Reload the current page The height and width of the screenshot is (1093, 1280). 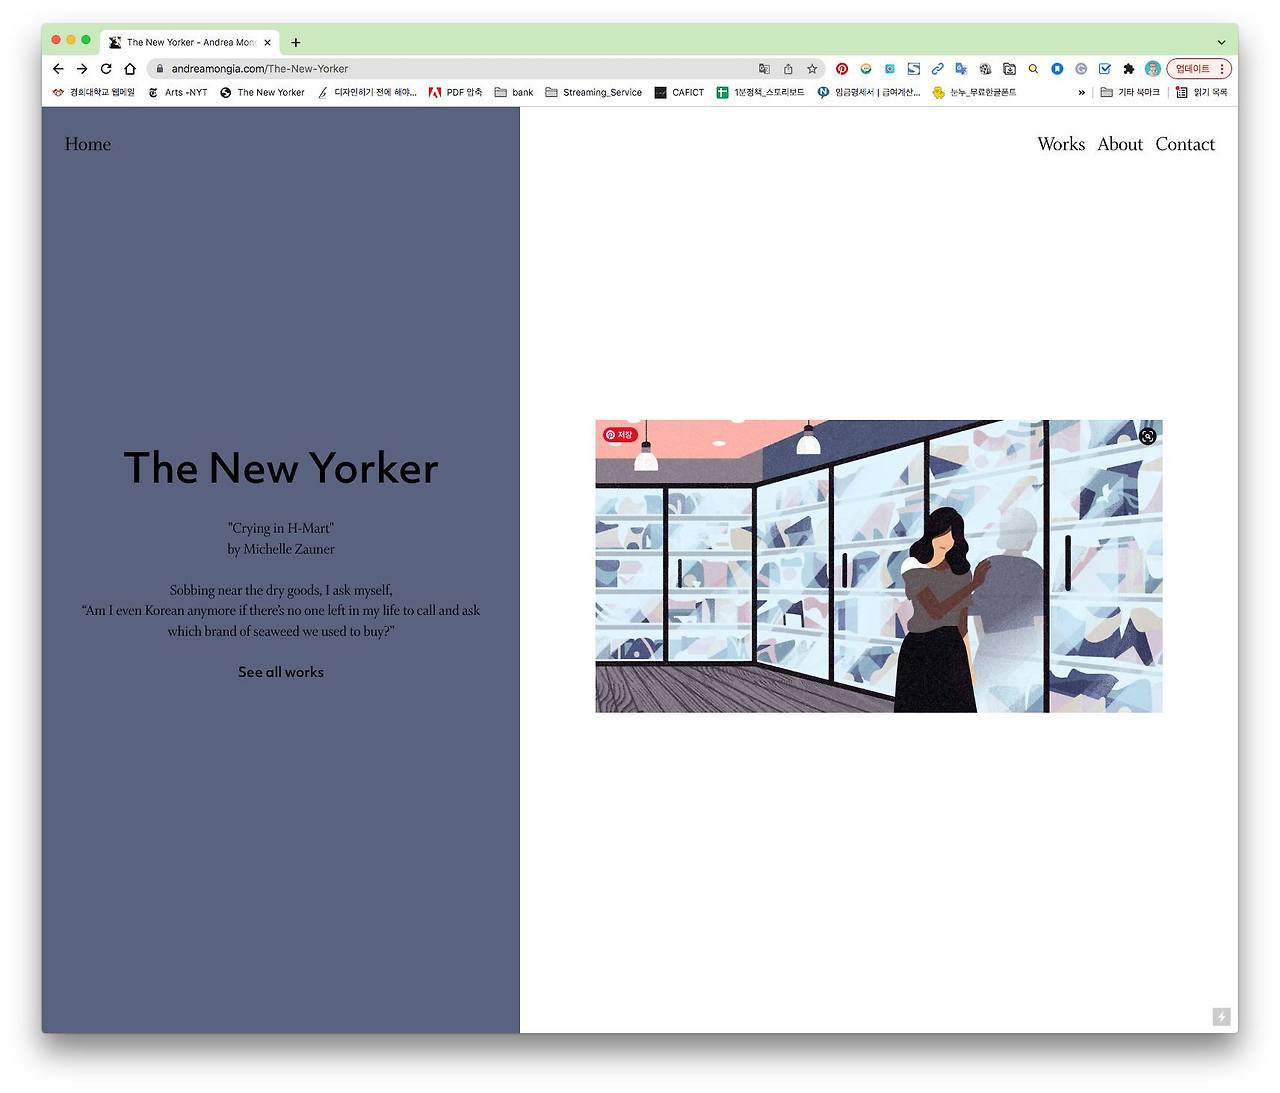pyautogui.click(x=106, y=69)
